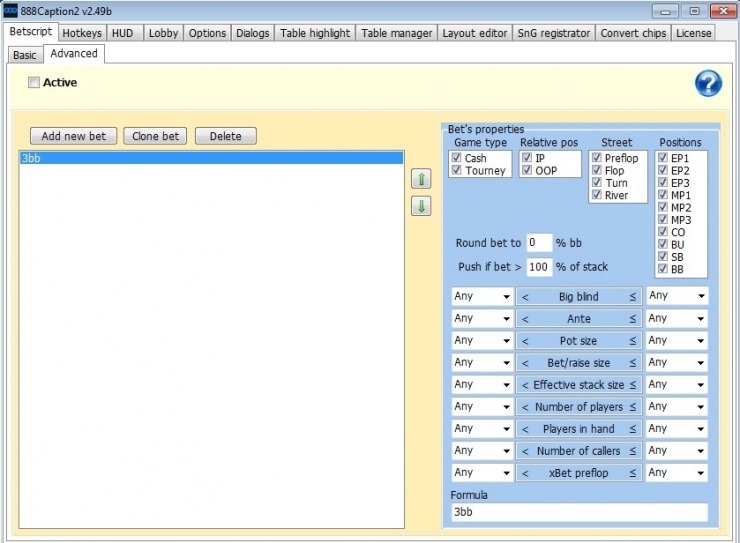Image resolution: width=740 pixels, height=543 pixels.
Task: Switch to the Lobby tab
Action: coord(163,33)
